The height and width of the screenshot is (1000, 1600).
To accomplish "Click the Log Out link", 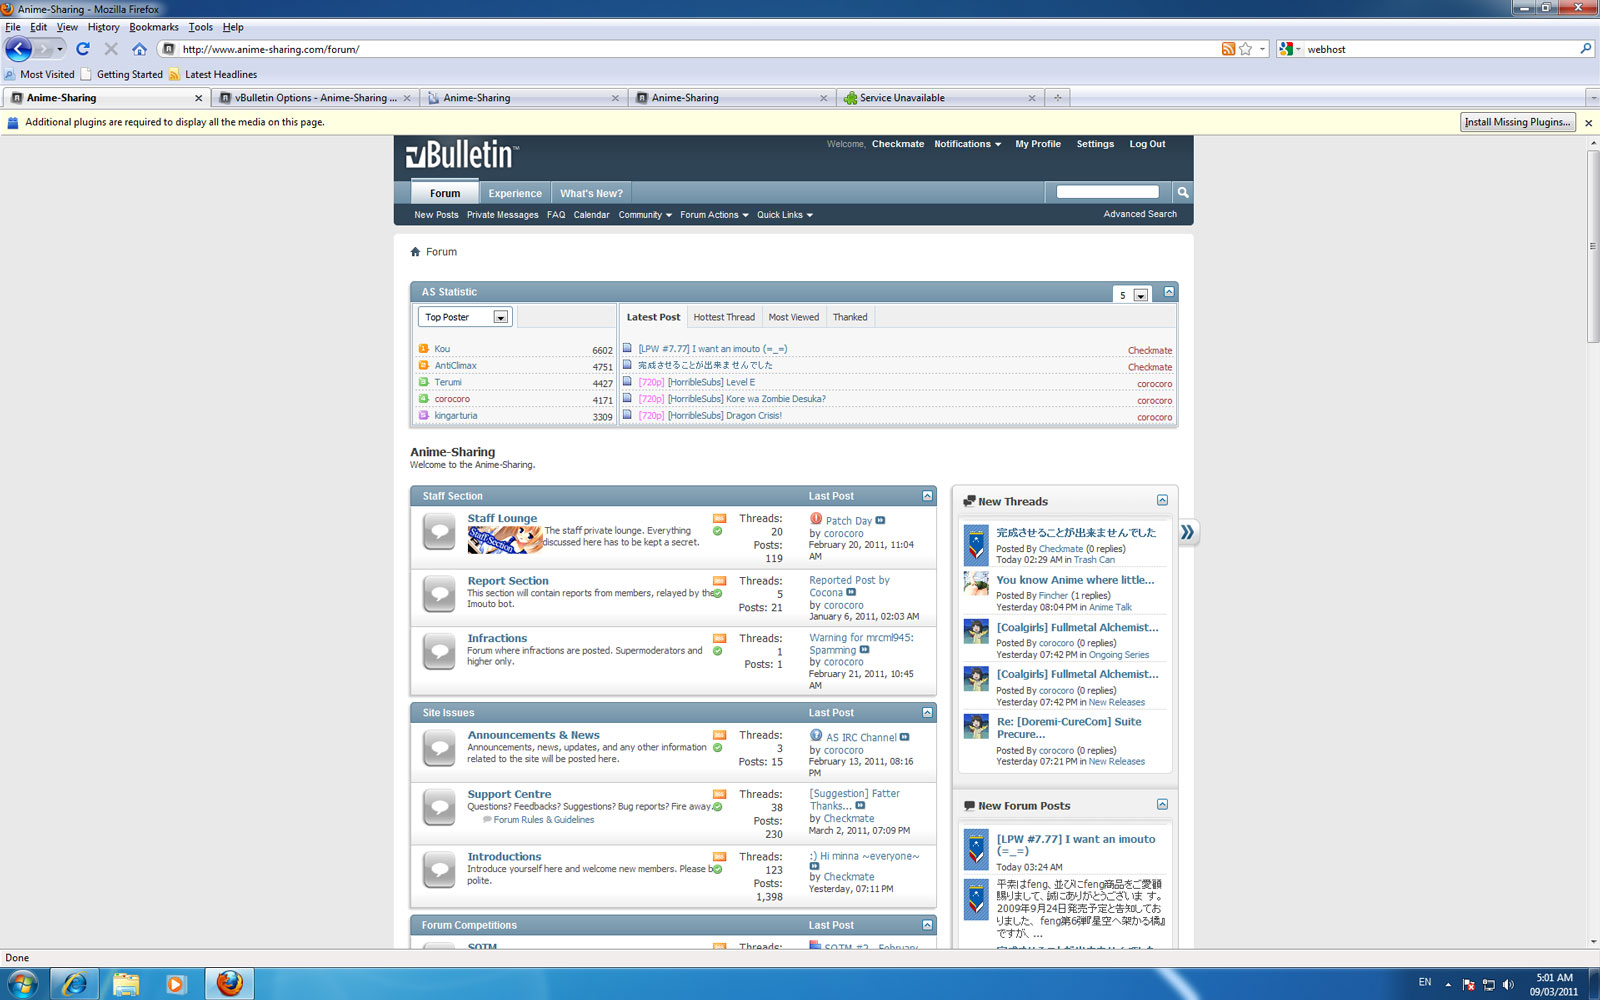I will tap(1147, 144).
